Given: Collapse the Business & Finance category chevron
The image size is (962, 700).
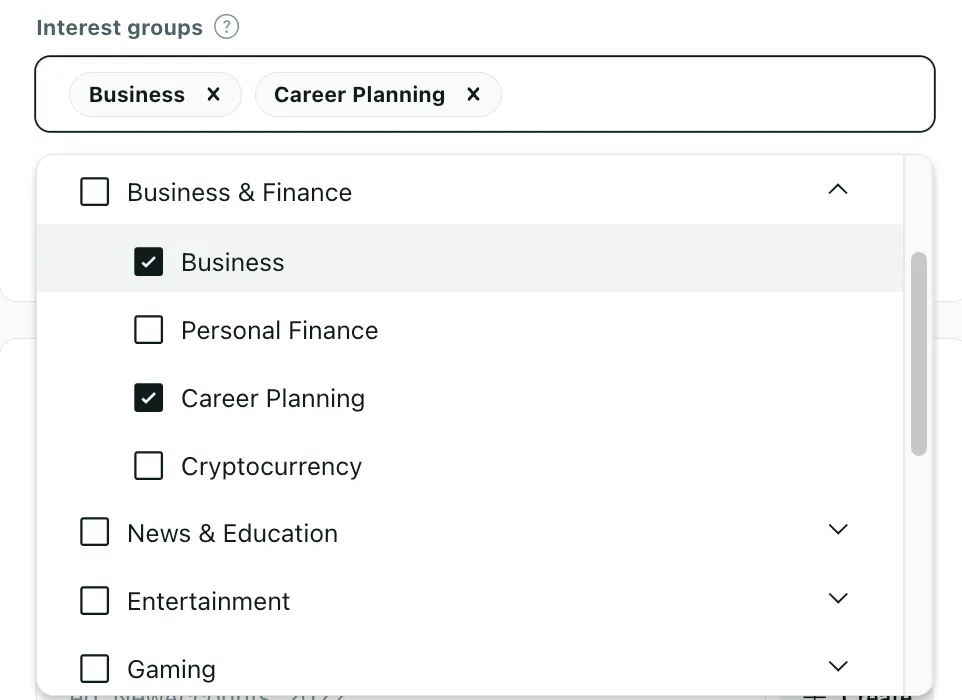Looking at the screenshot, I should tap(837, 190).
